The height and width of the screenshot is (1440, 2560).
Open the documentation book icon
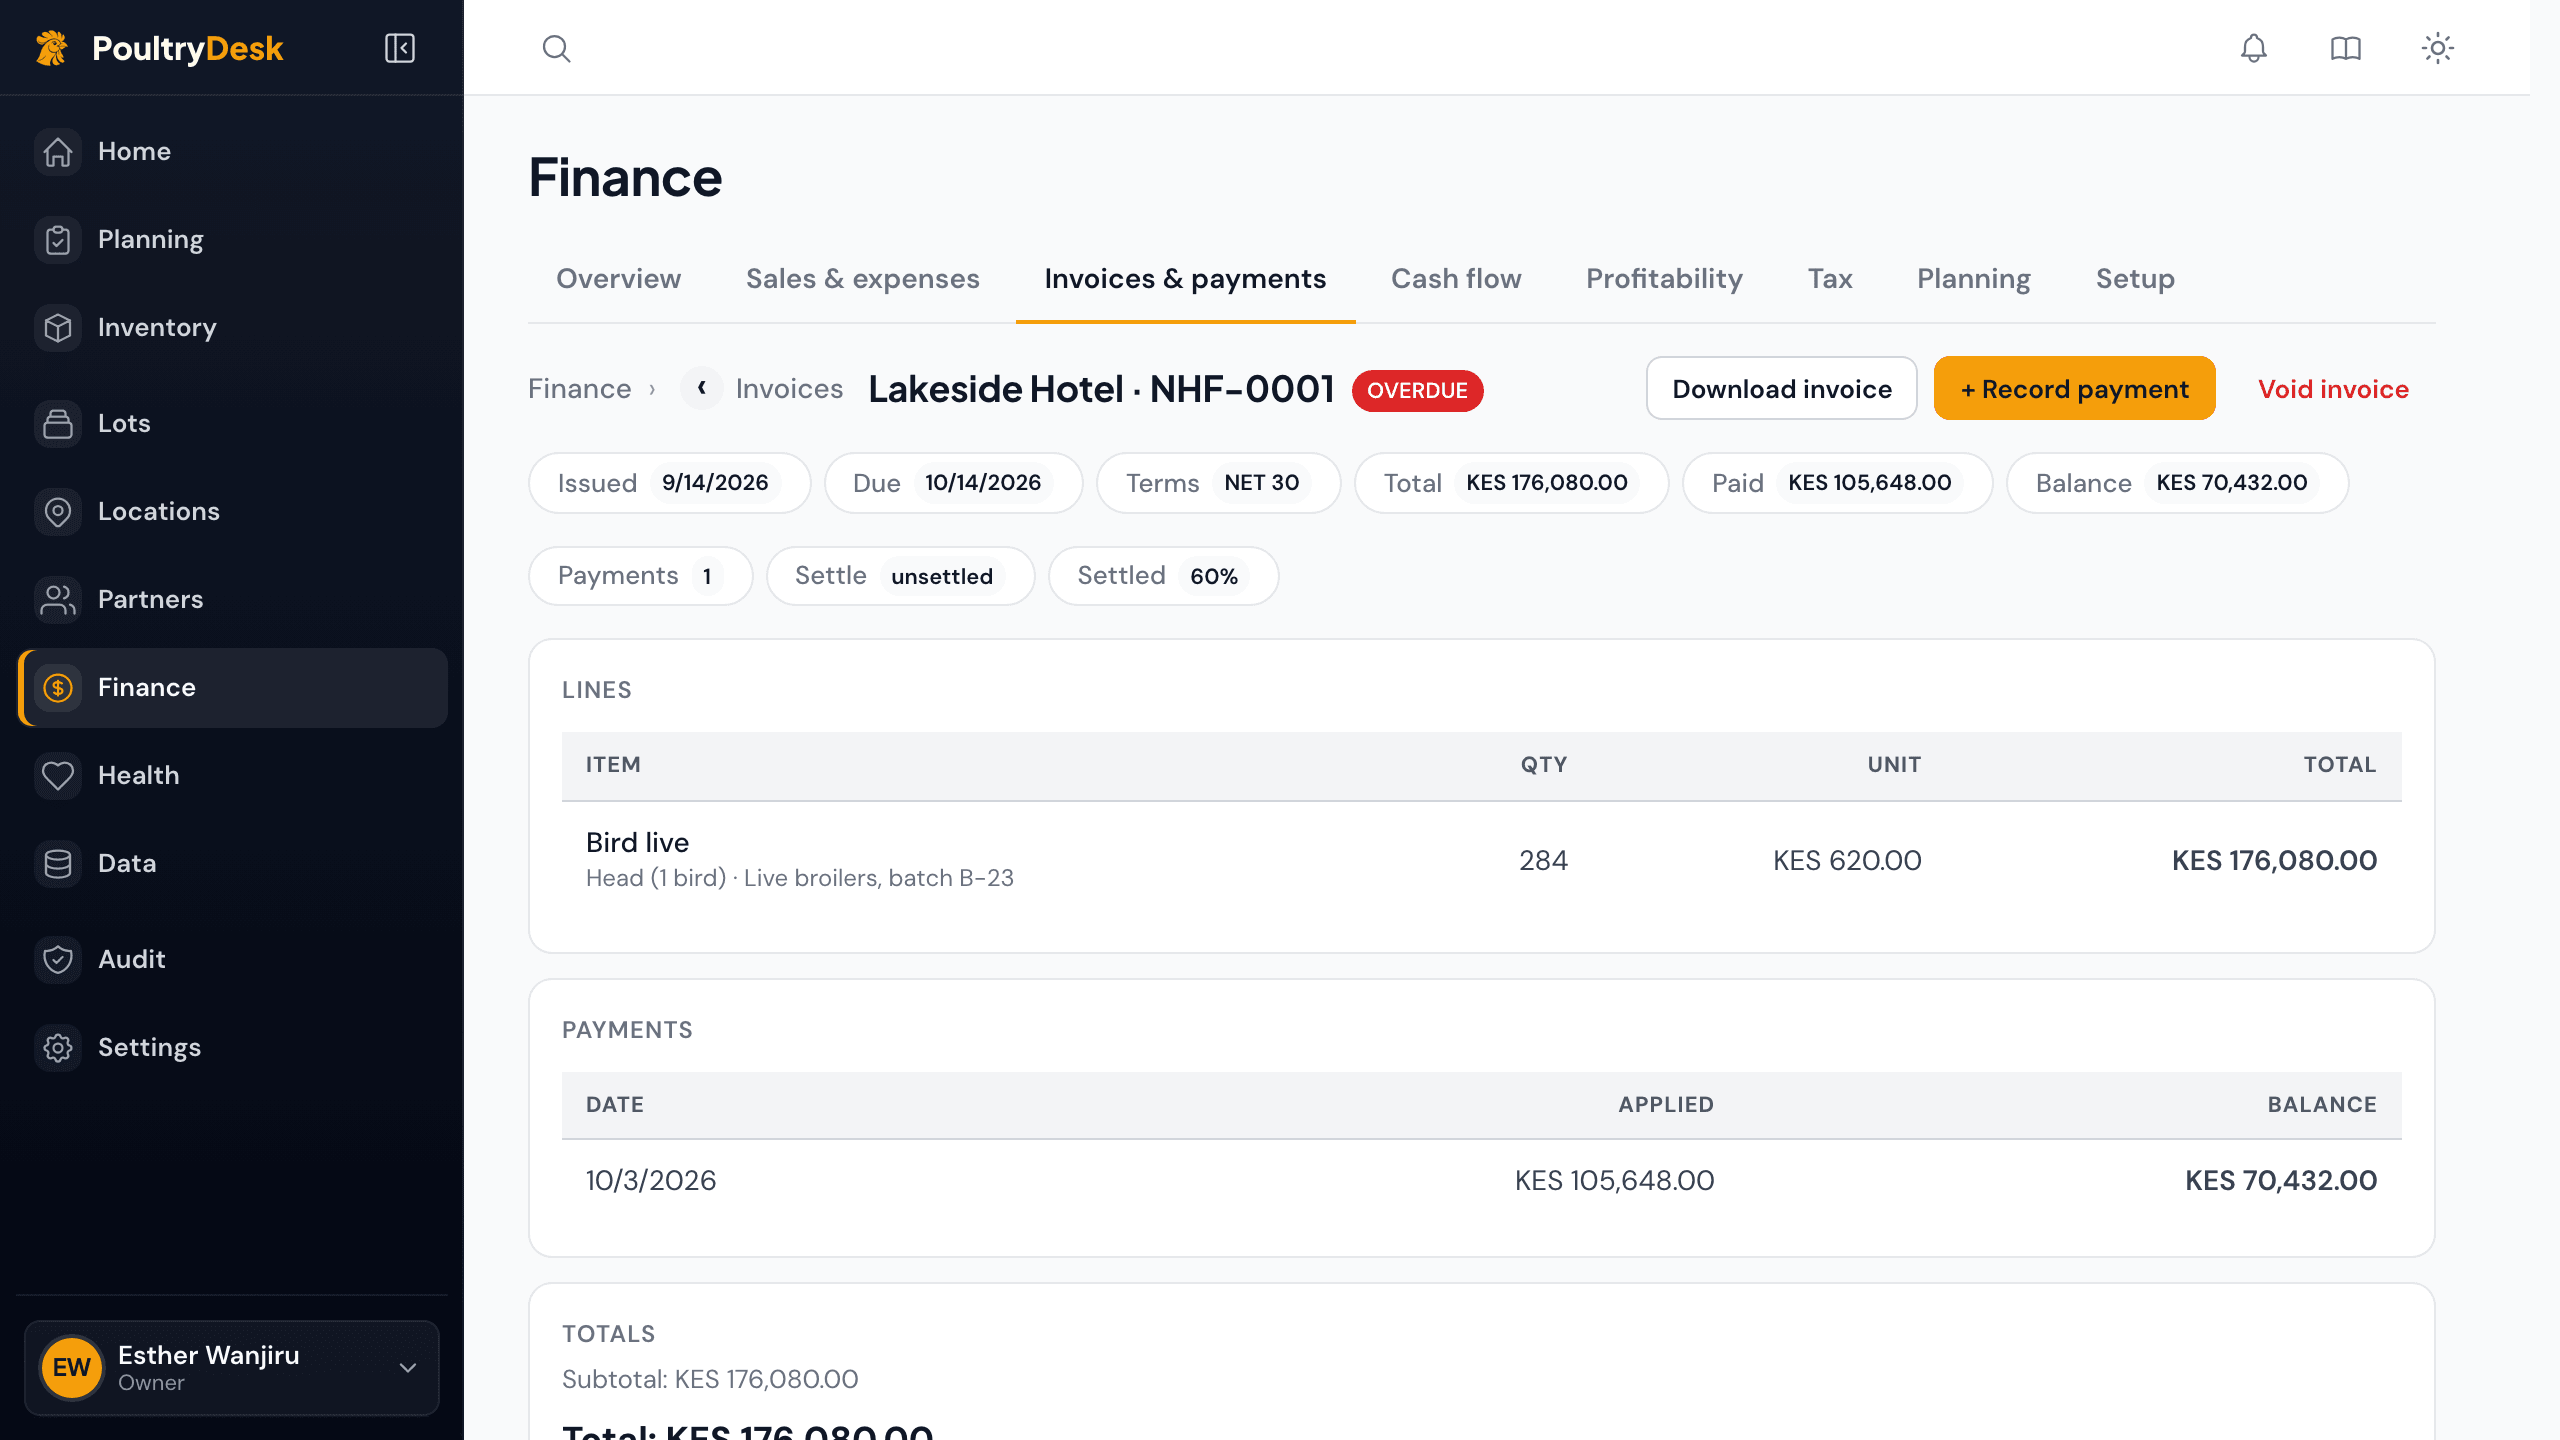[2345, 48]
